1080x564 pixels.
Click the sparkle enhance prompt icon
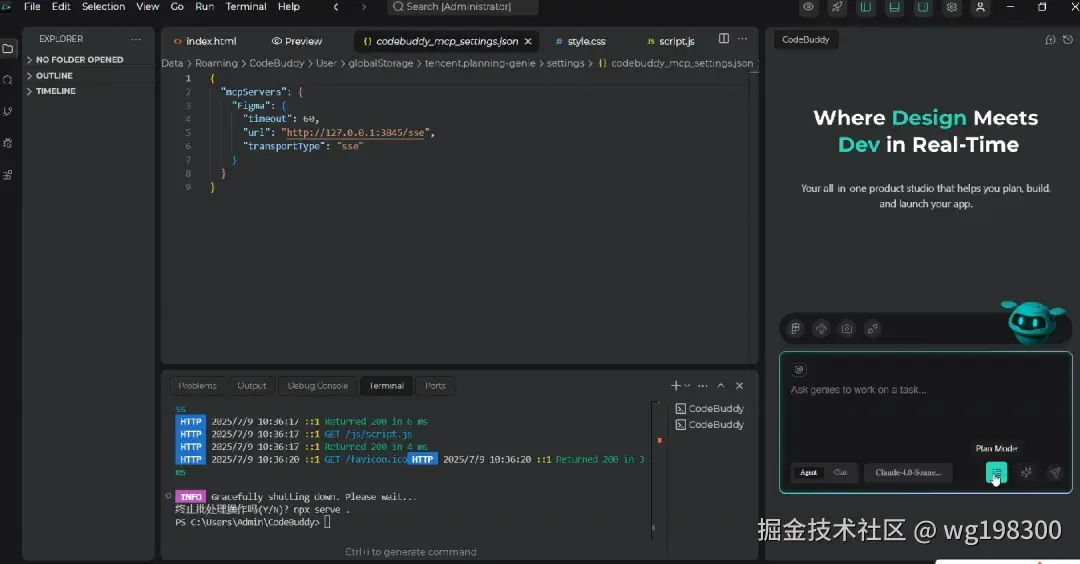click(1026, 472)
